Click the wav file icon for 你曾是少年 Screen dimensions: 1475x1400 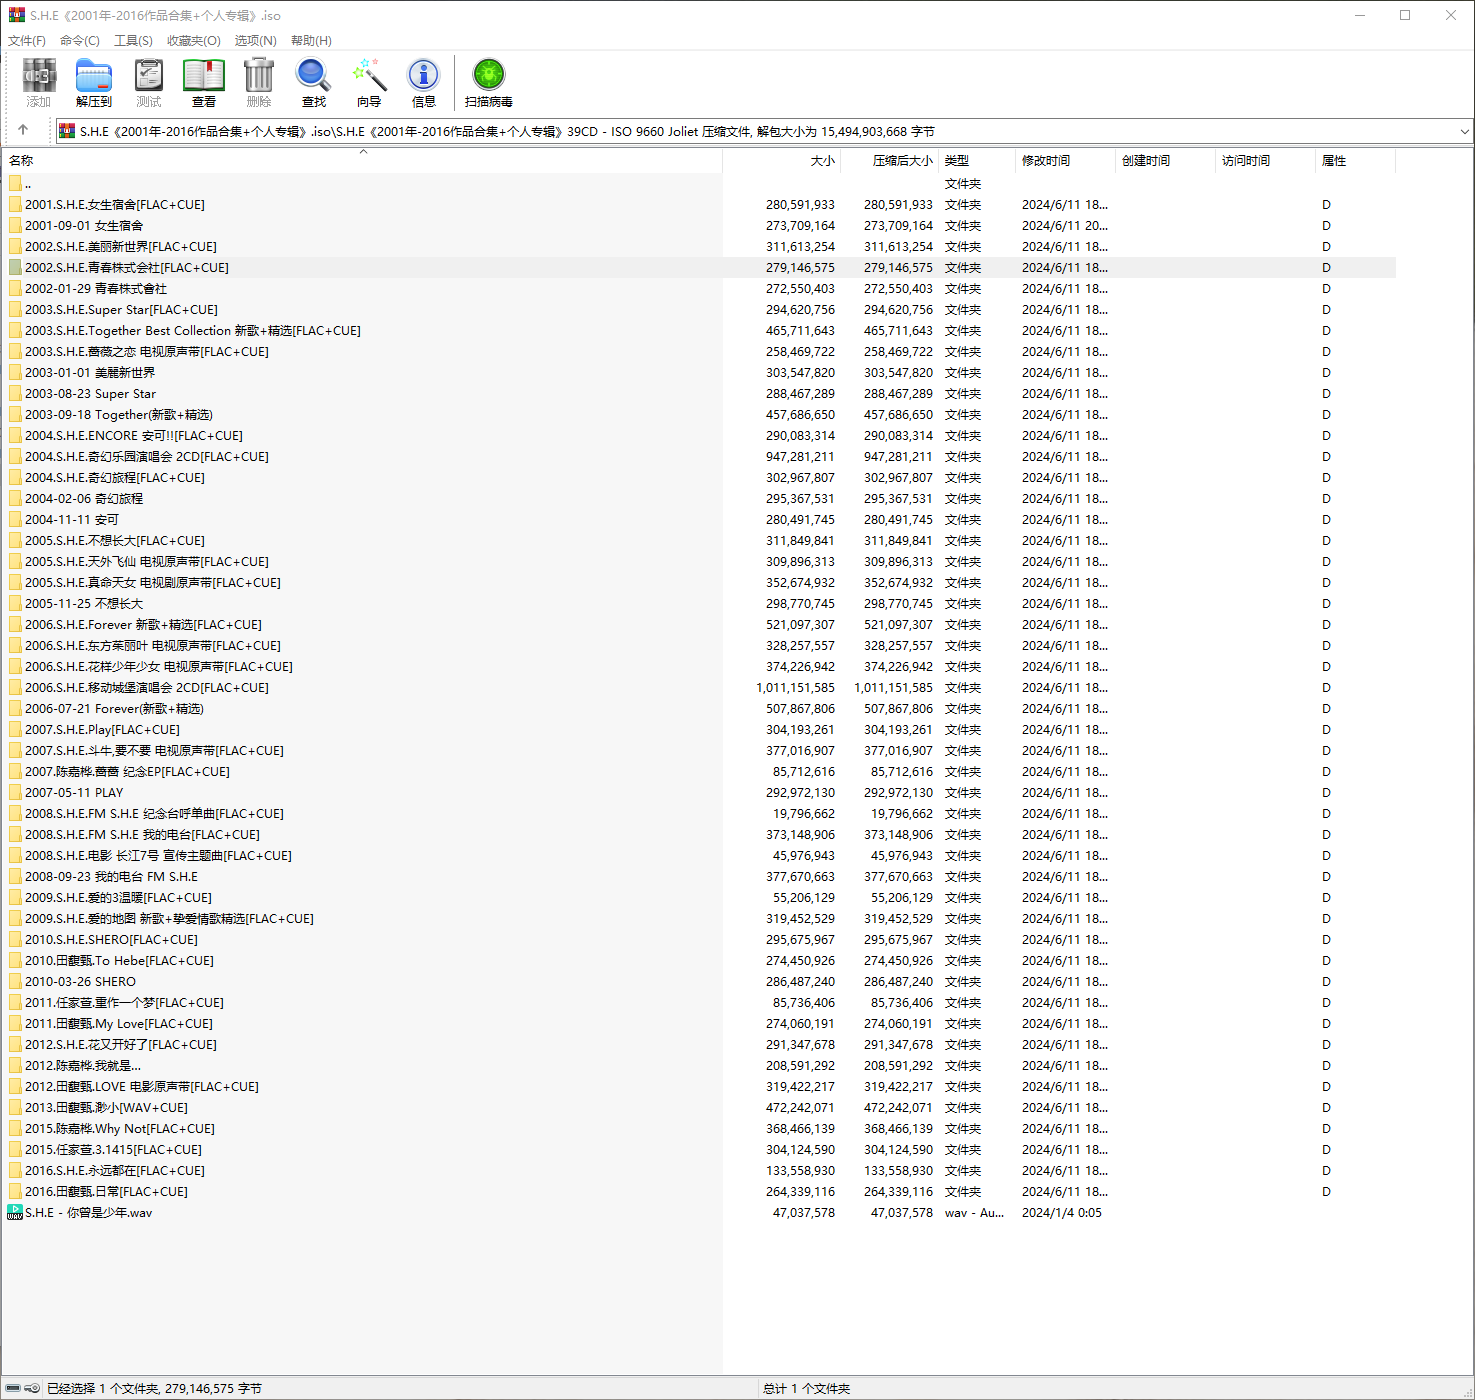tap(15, 1212)
